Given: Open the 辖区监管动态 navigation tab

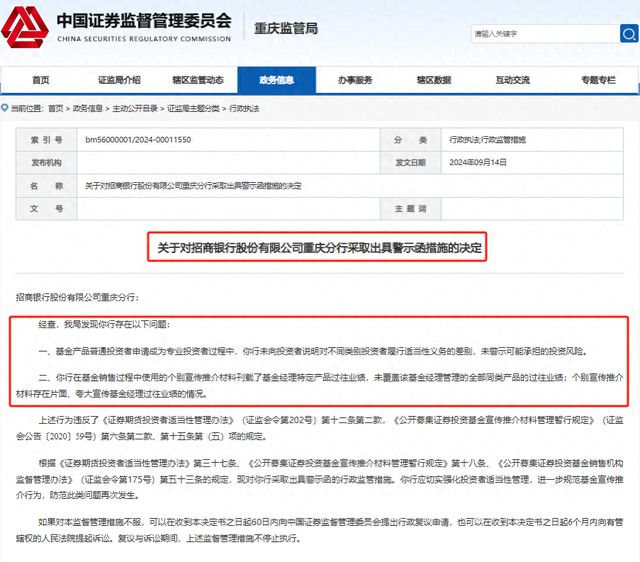Looking at the screenshot, I should click(x=198, y=80).
